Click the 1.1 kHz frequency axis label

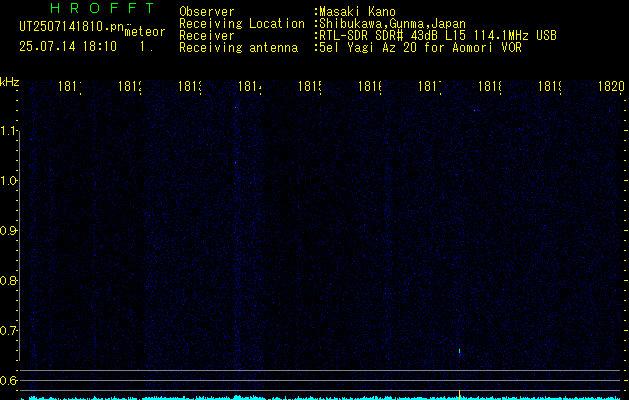coord(8,131)
